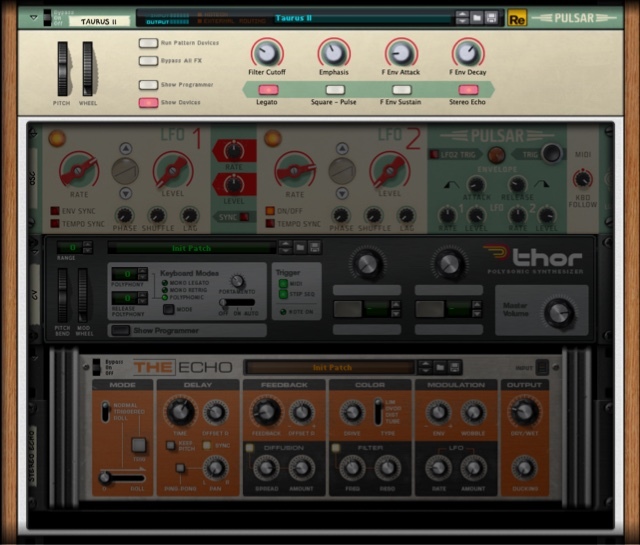Toggle LFO 1 Tempo Sync
This screenshot has width=640, height=545.
[55, 224]
